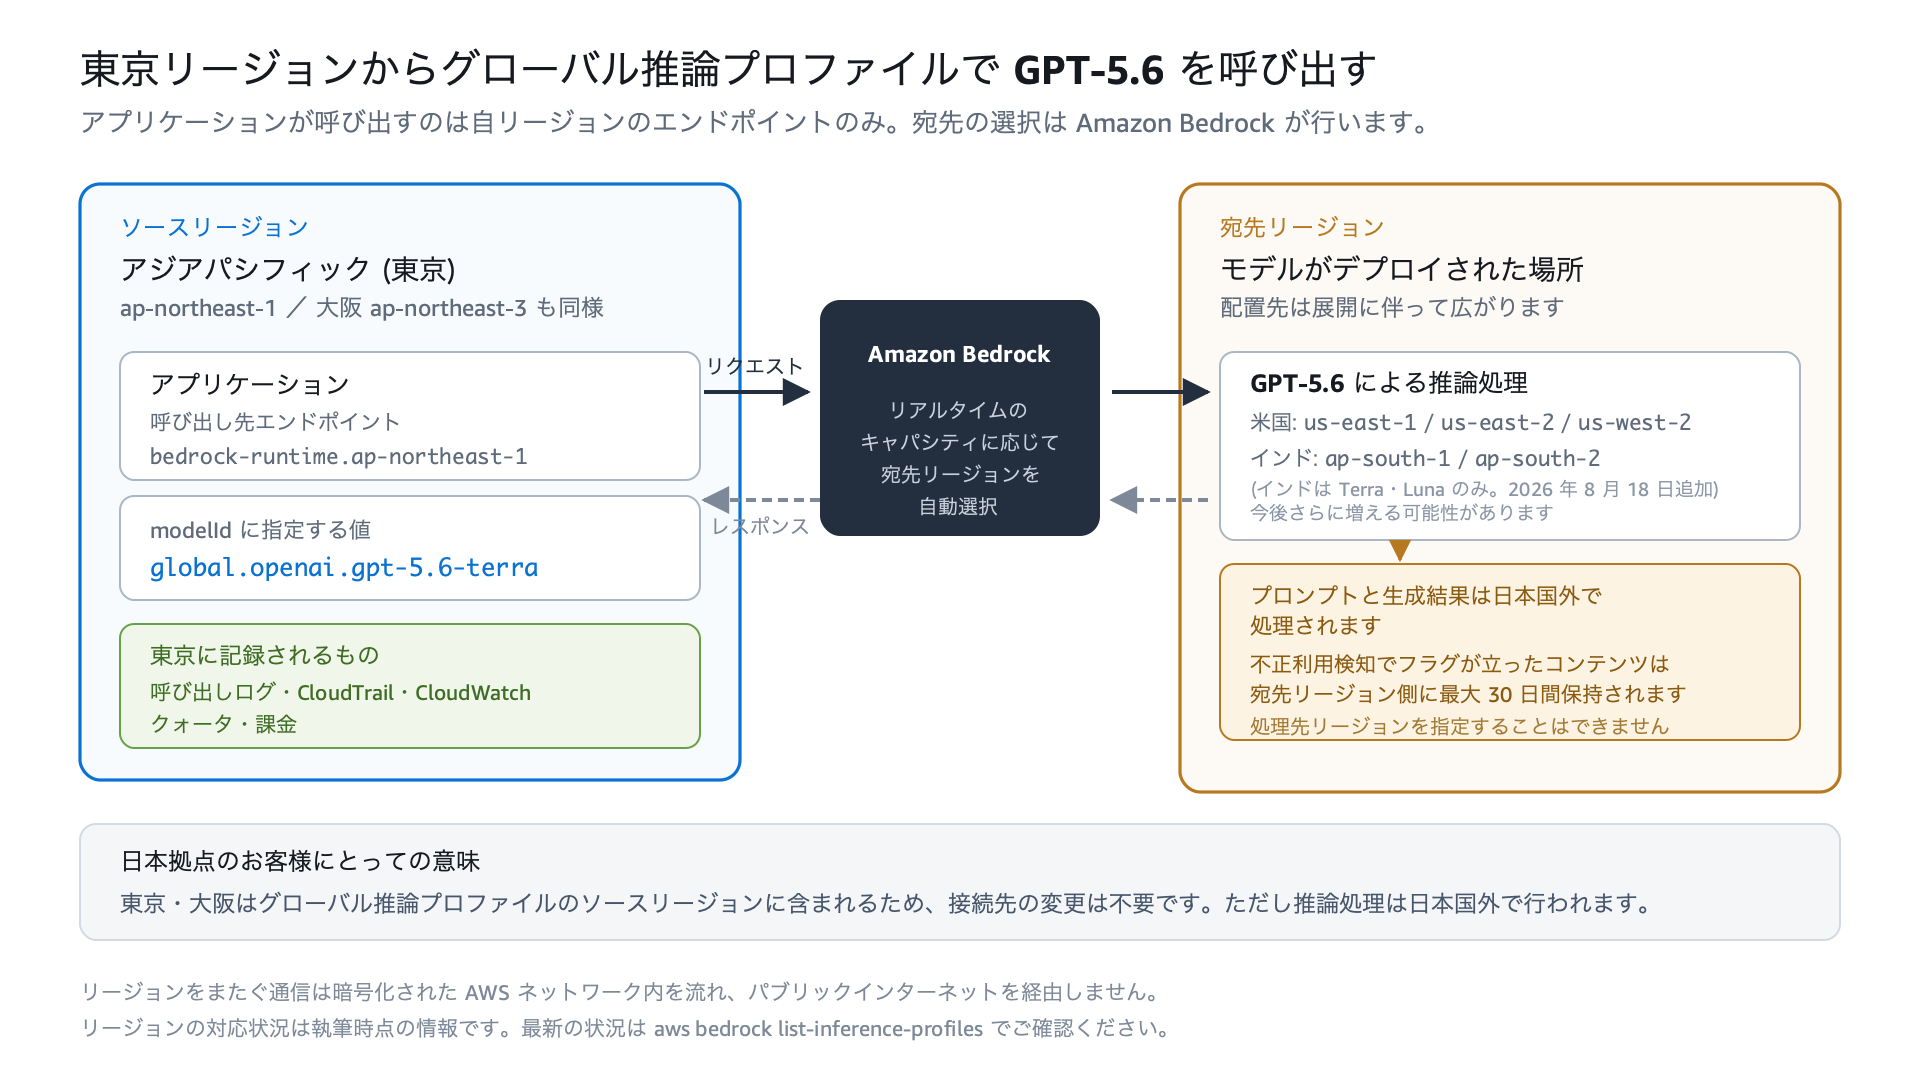Click the line ap-northeast-1 / 大阪 ap-northeast-3 も同様
The width and height of the screenshot is (1920, 1080).
click(x=361, y=308)
